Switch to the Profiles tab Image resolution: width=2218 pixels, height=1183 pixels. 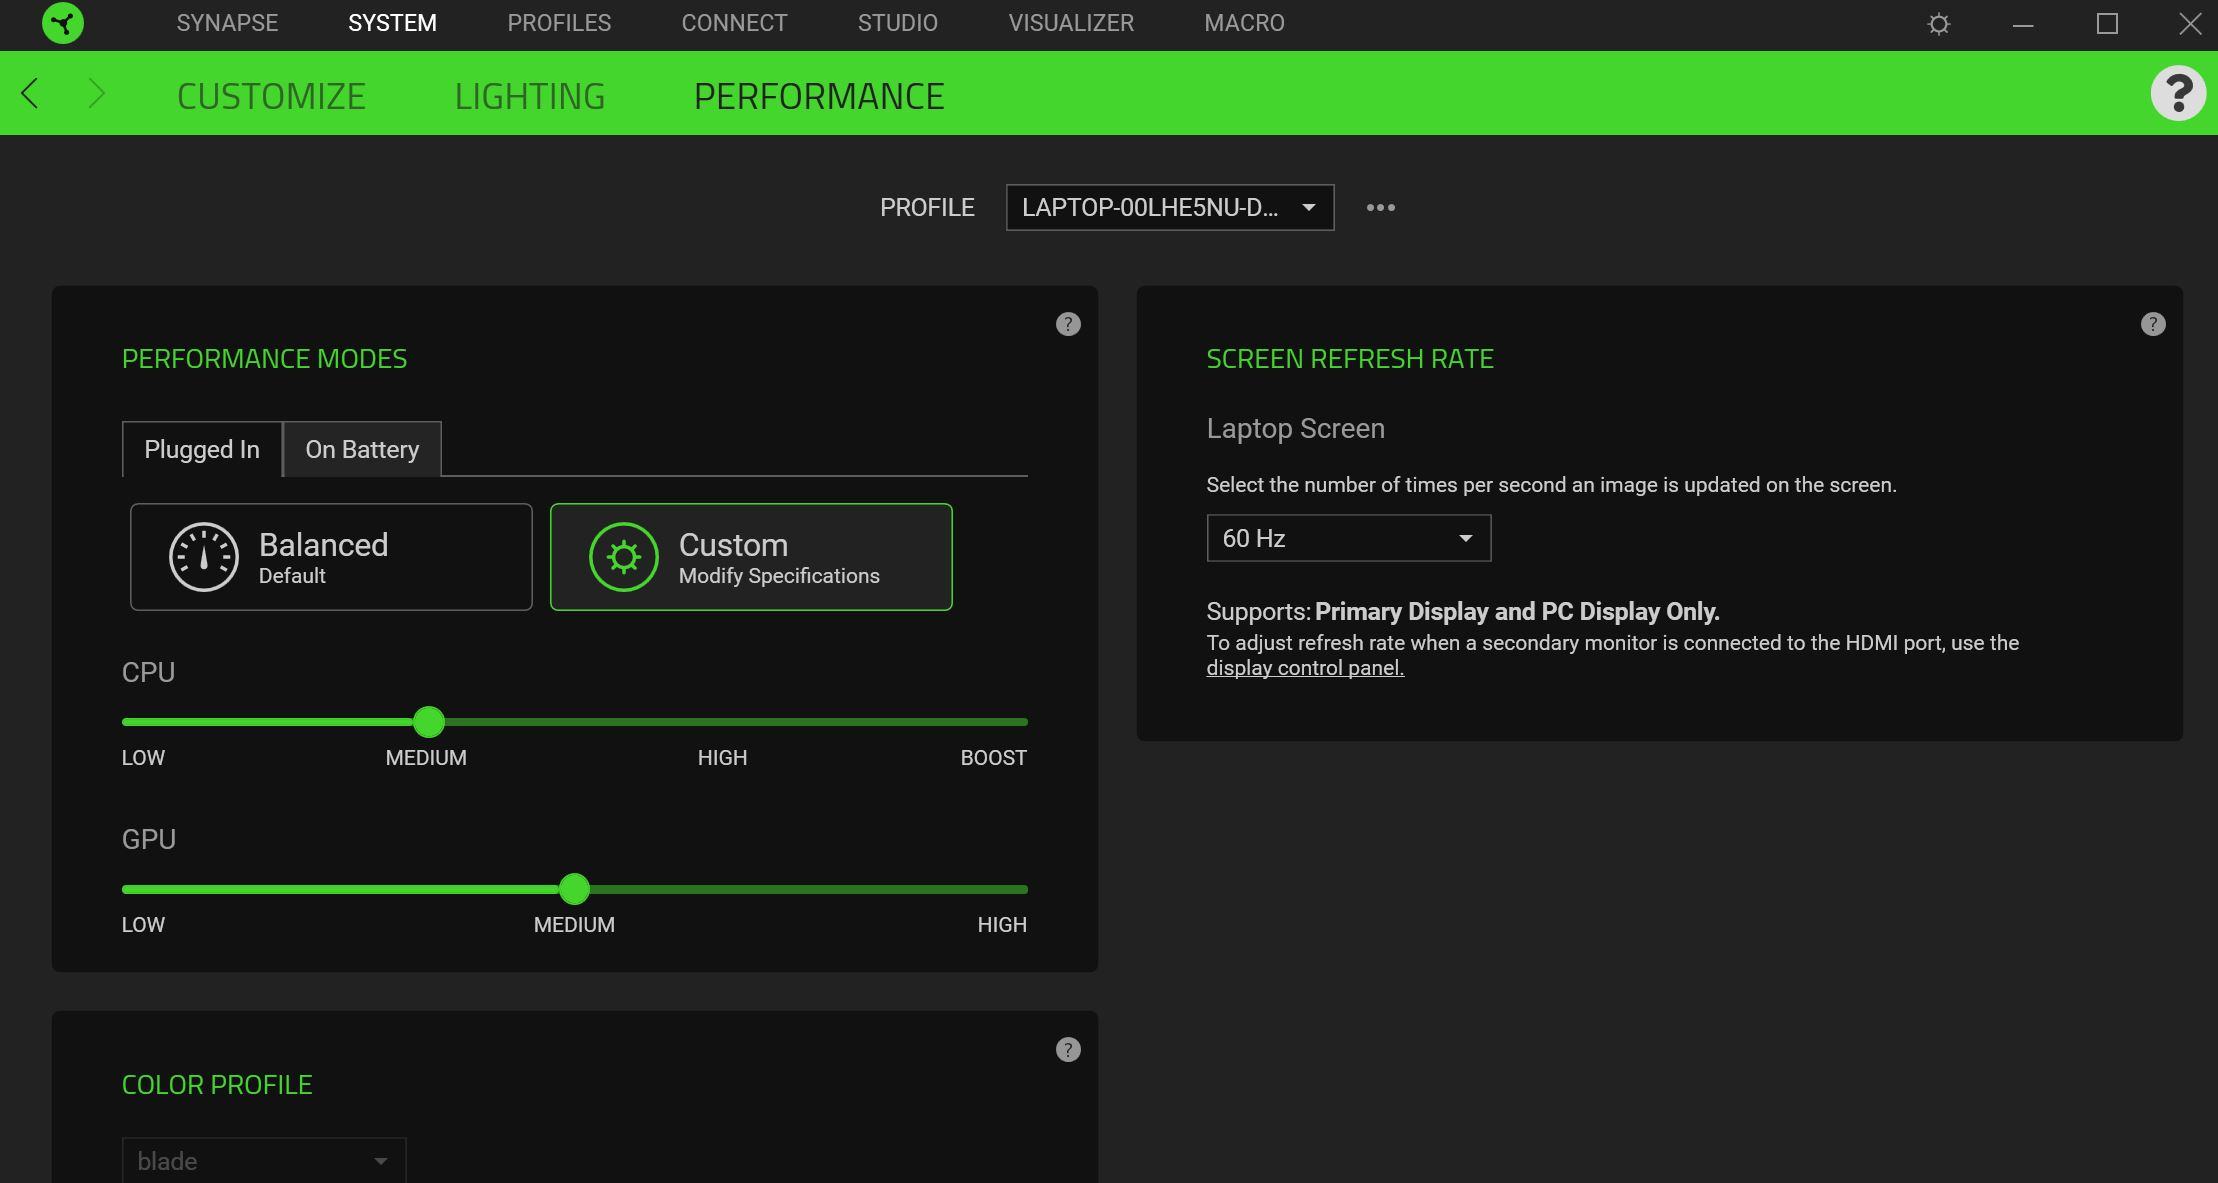click(x=559, y=23)
